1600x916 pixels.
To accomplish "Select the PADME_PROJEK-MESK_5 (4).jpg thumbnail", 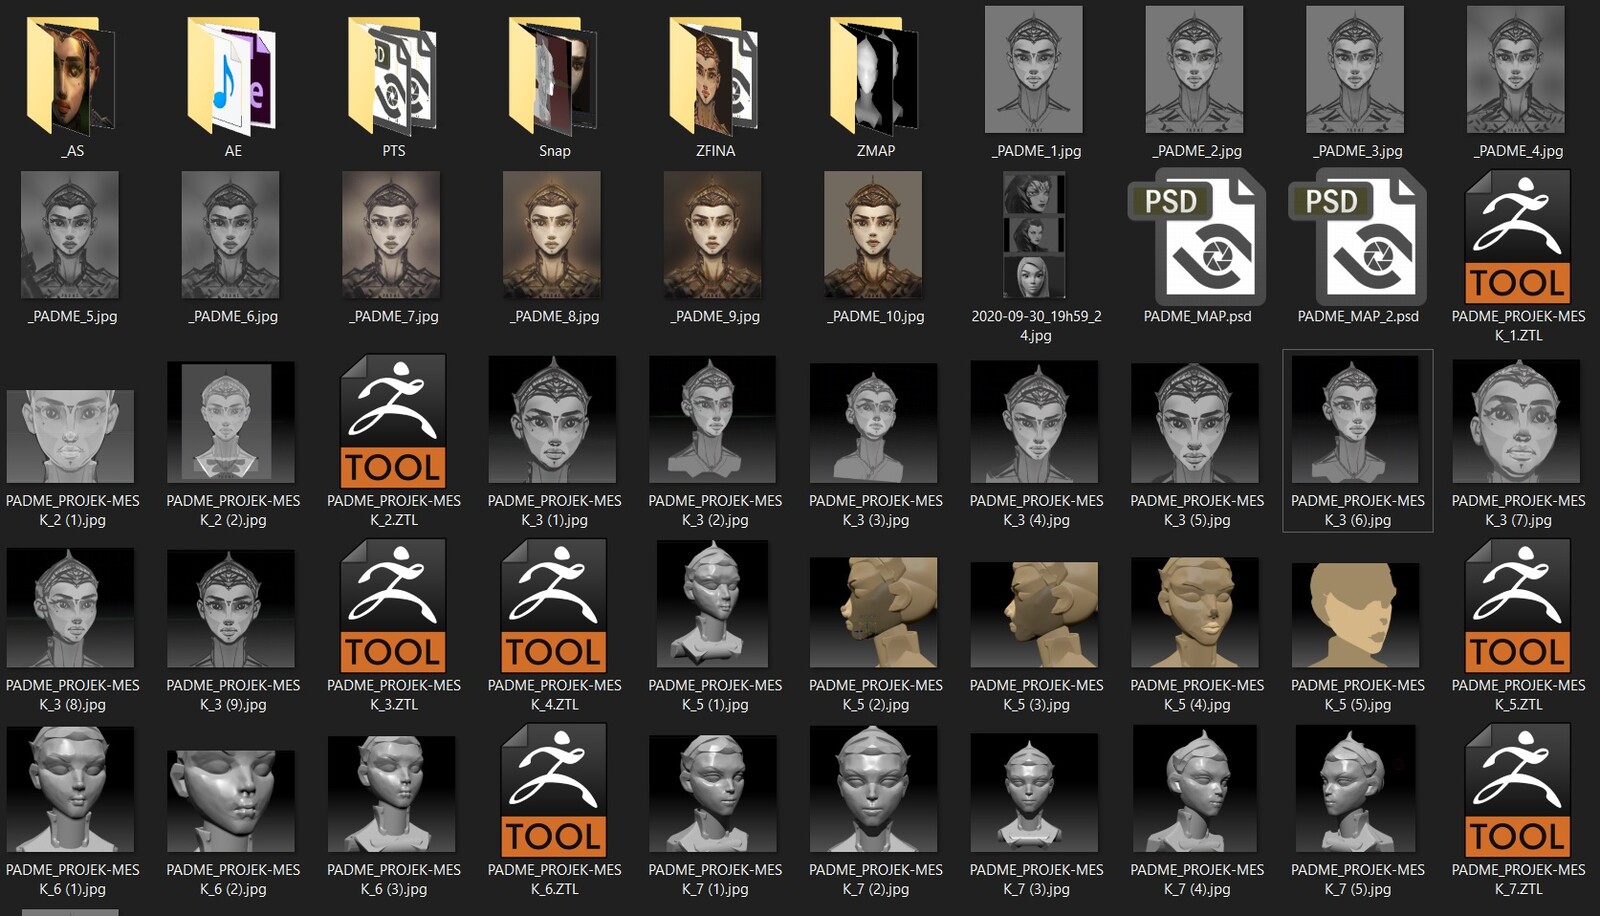I will [x=1195, y=612].
